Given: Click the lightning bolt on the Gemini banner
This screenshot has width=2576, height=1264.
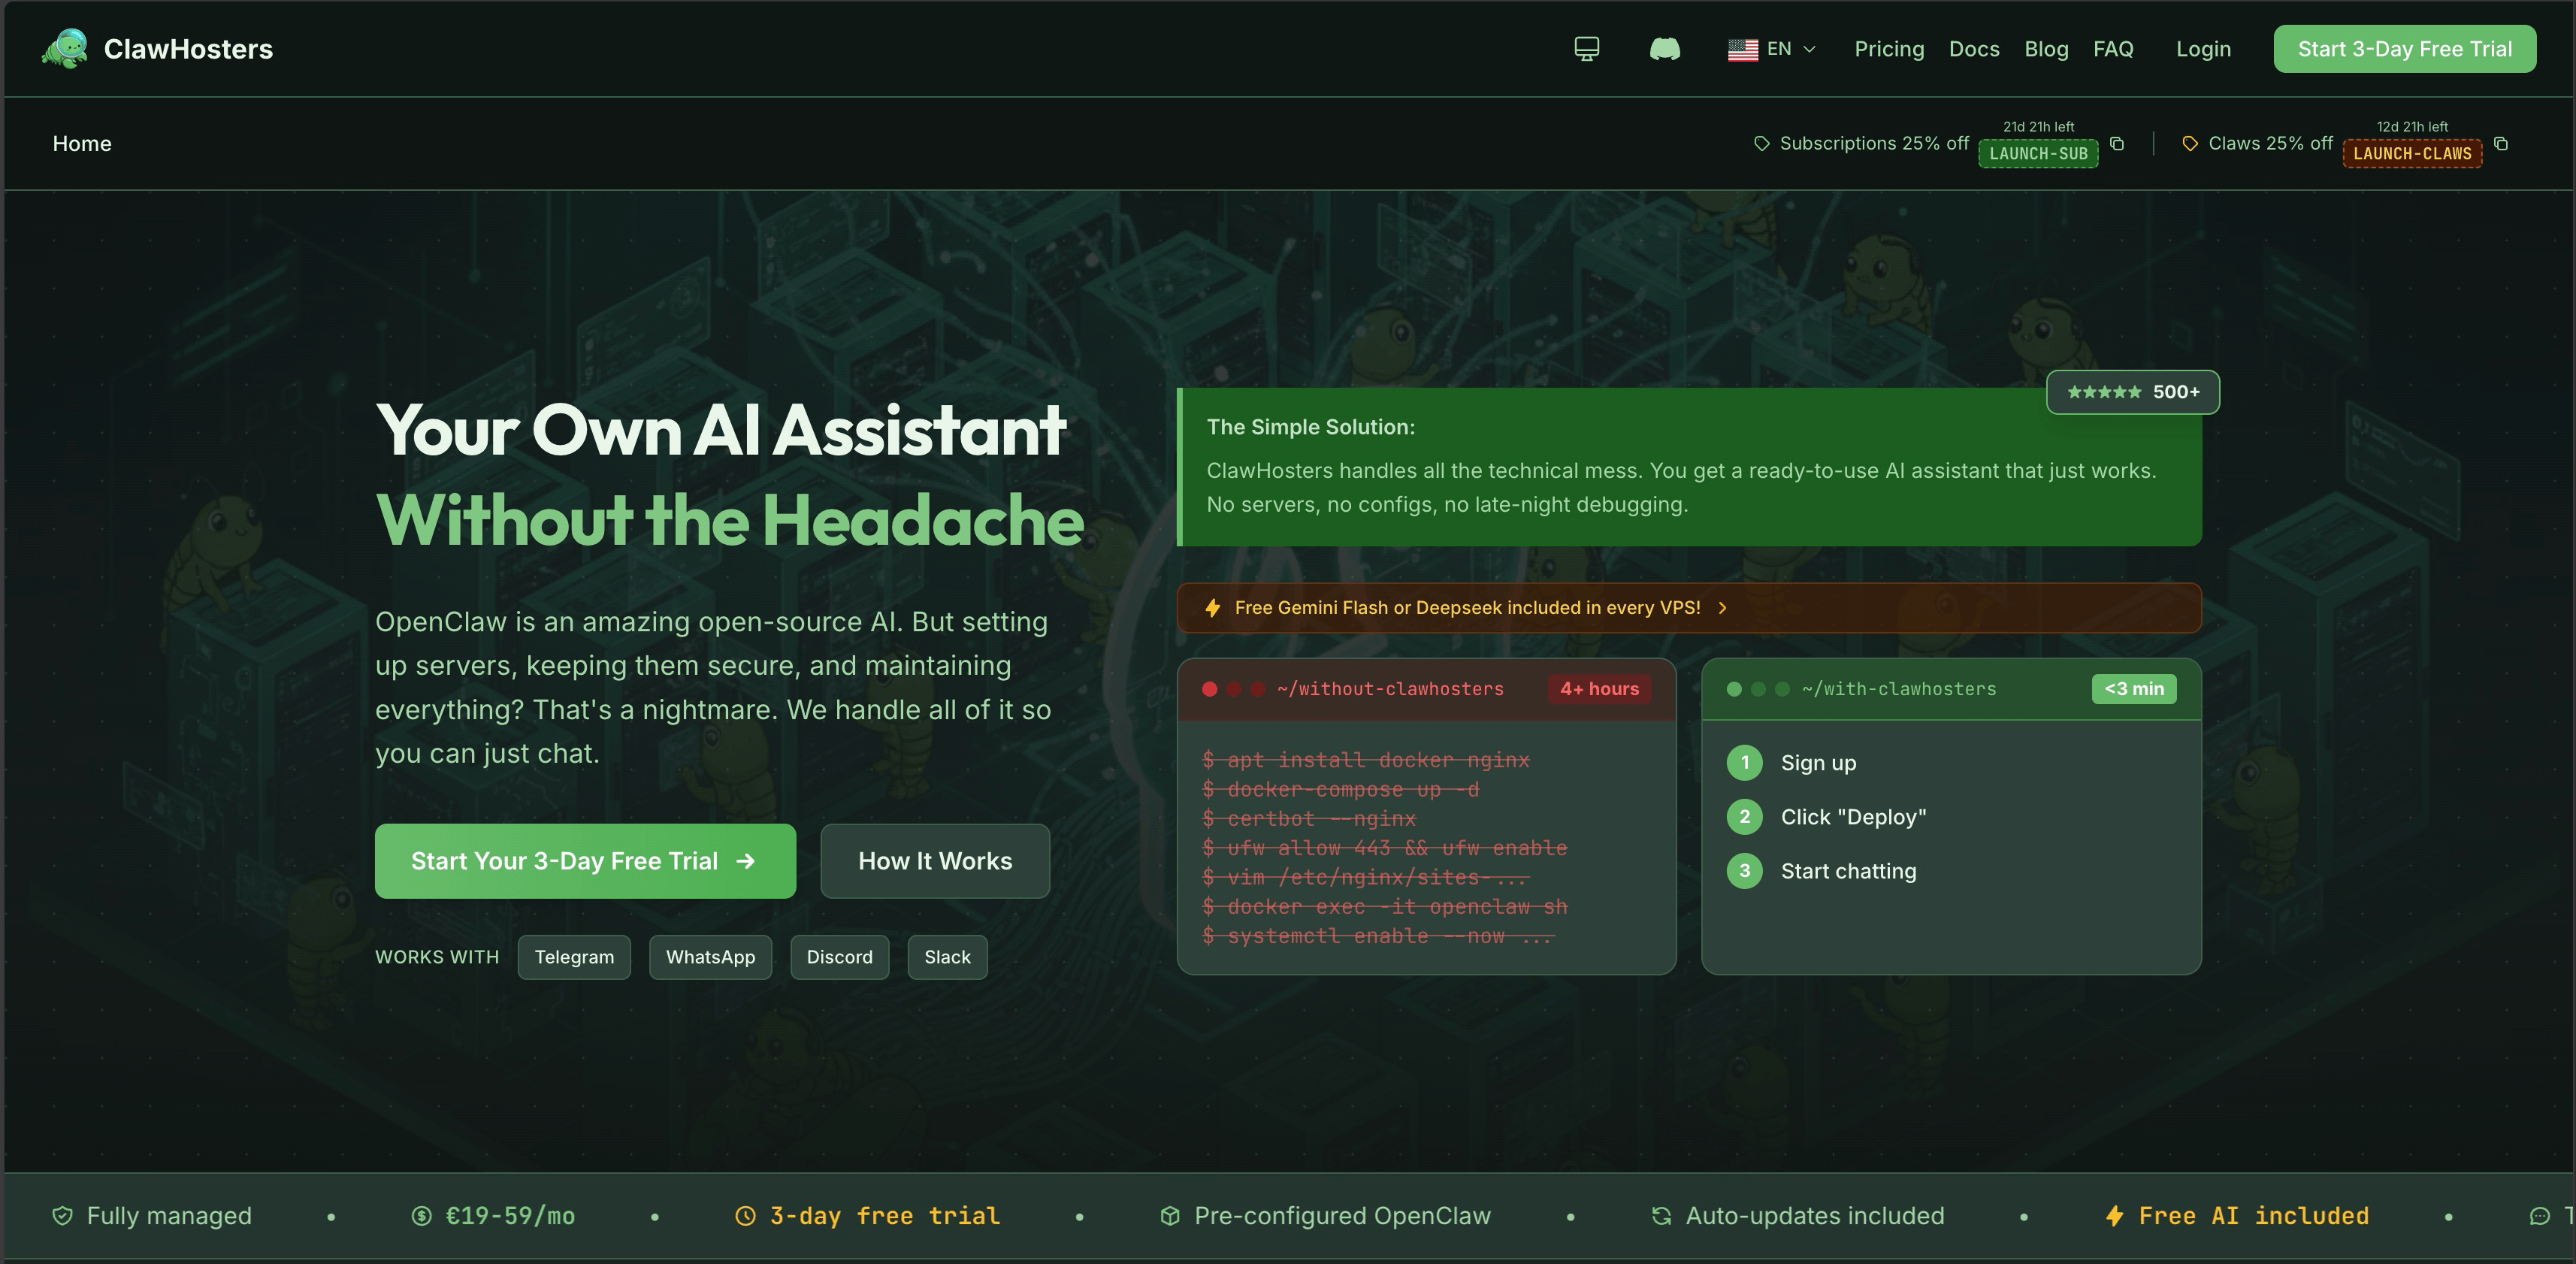Looking at the screenshot, I should (x=1212, y=608).
